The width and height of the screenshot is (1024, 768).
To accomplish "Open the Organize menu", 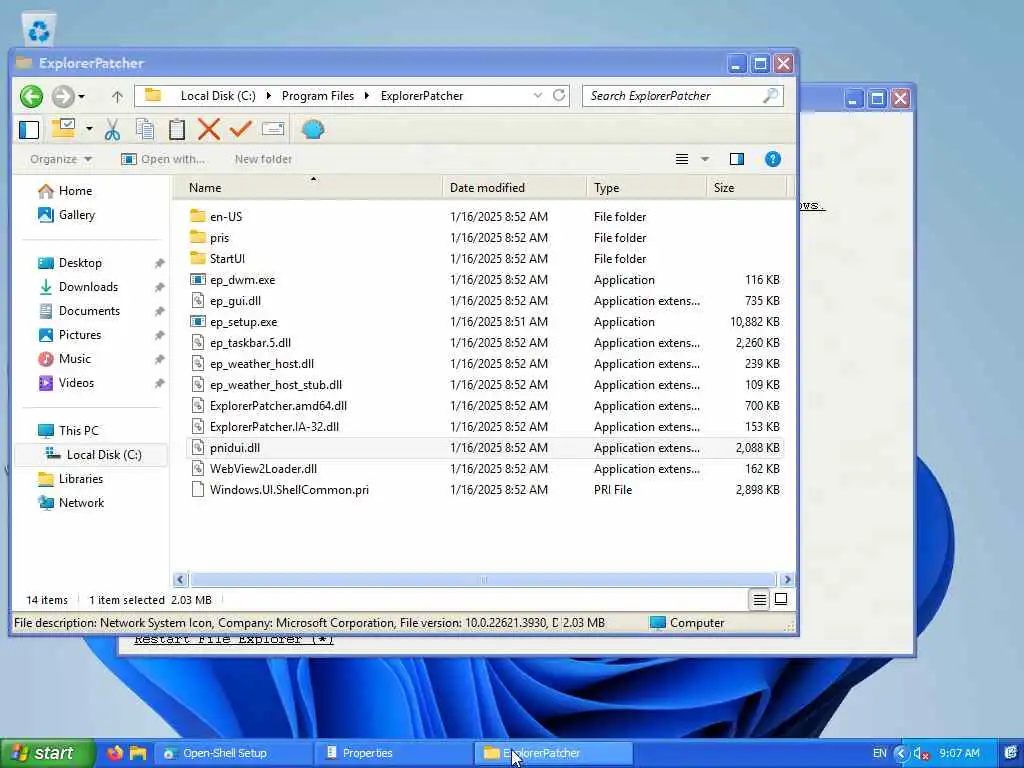I will pyautogui.click(x=61, y=159).
